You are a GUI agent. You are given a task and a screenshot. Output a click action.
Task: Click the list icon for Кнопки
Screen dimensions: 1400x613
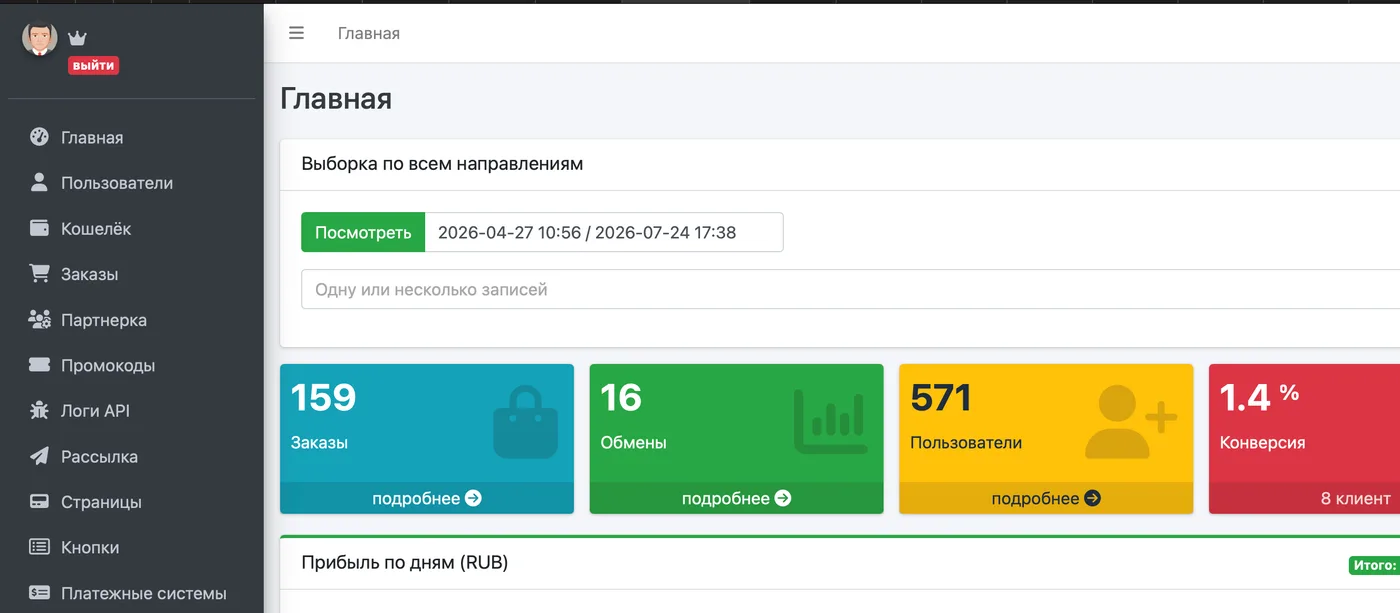pos(39,547)
